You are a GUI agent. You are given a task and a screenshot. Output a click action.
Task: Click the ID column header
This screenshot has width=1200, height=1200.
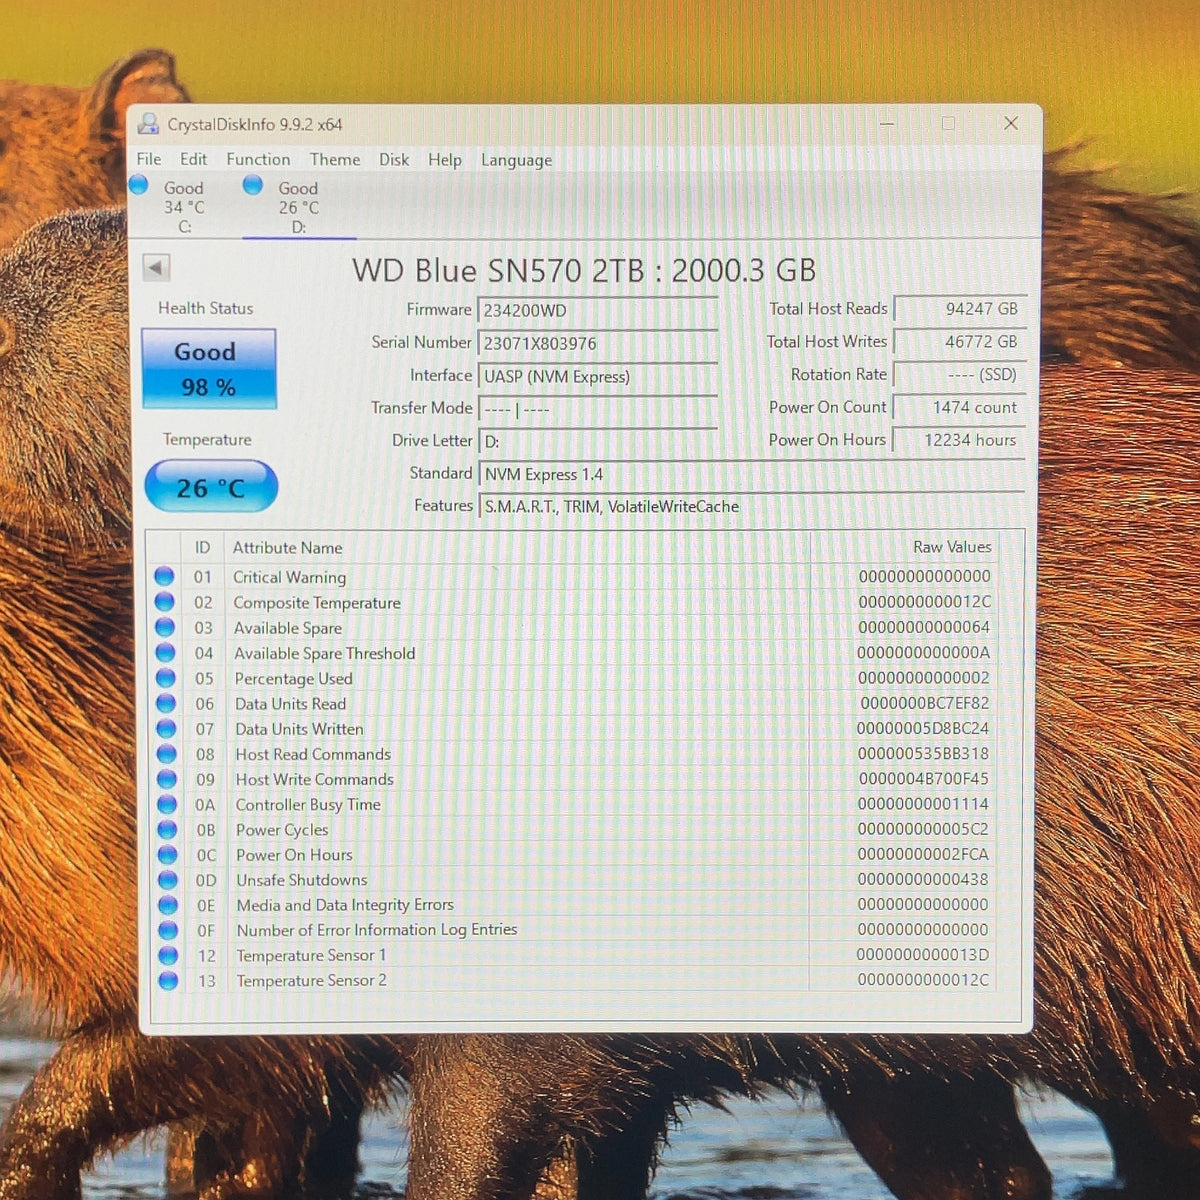pyautogui.click(x=202, y=547)
